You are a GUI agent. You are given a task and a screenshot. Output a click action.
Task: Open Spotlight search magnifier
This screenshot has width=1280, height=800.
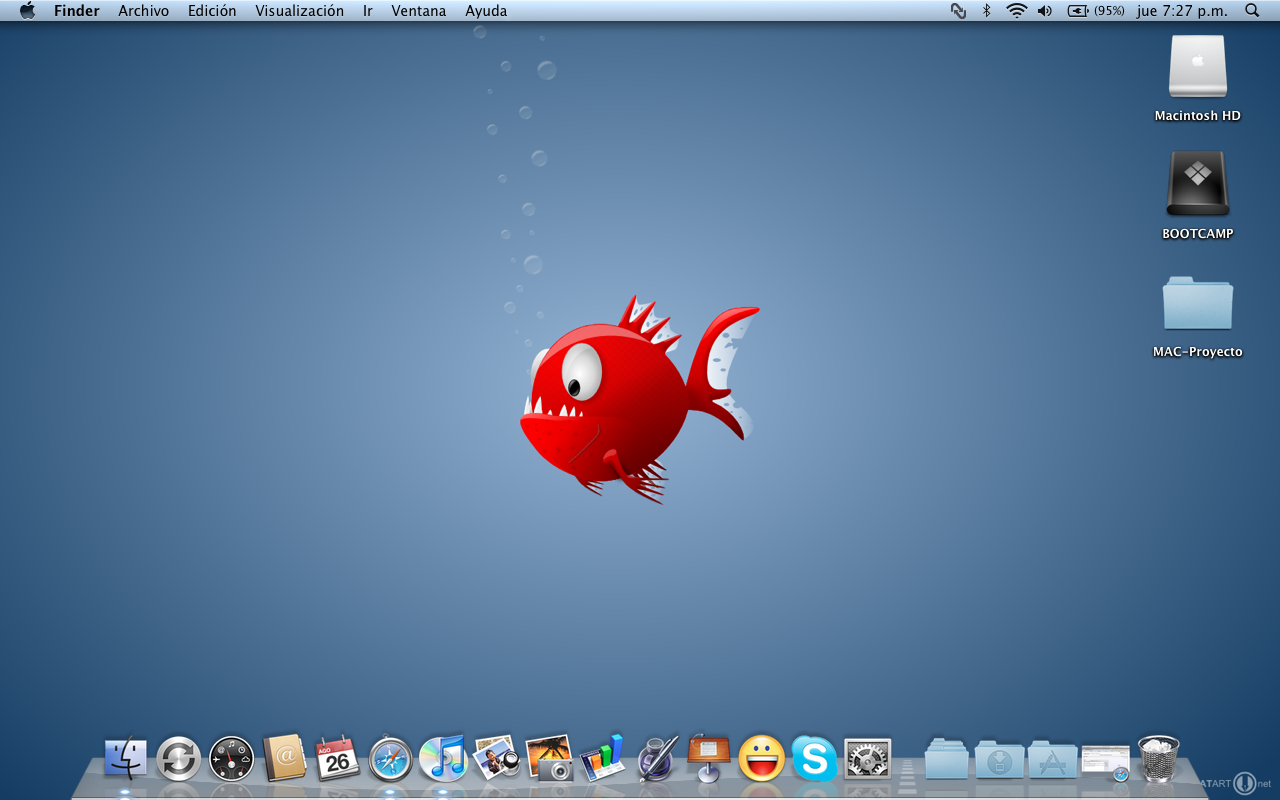pyautogui.click(x=1252, y=11)
